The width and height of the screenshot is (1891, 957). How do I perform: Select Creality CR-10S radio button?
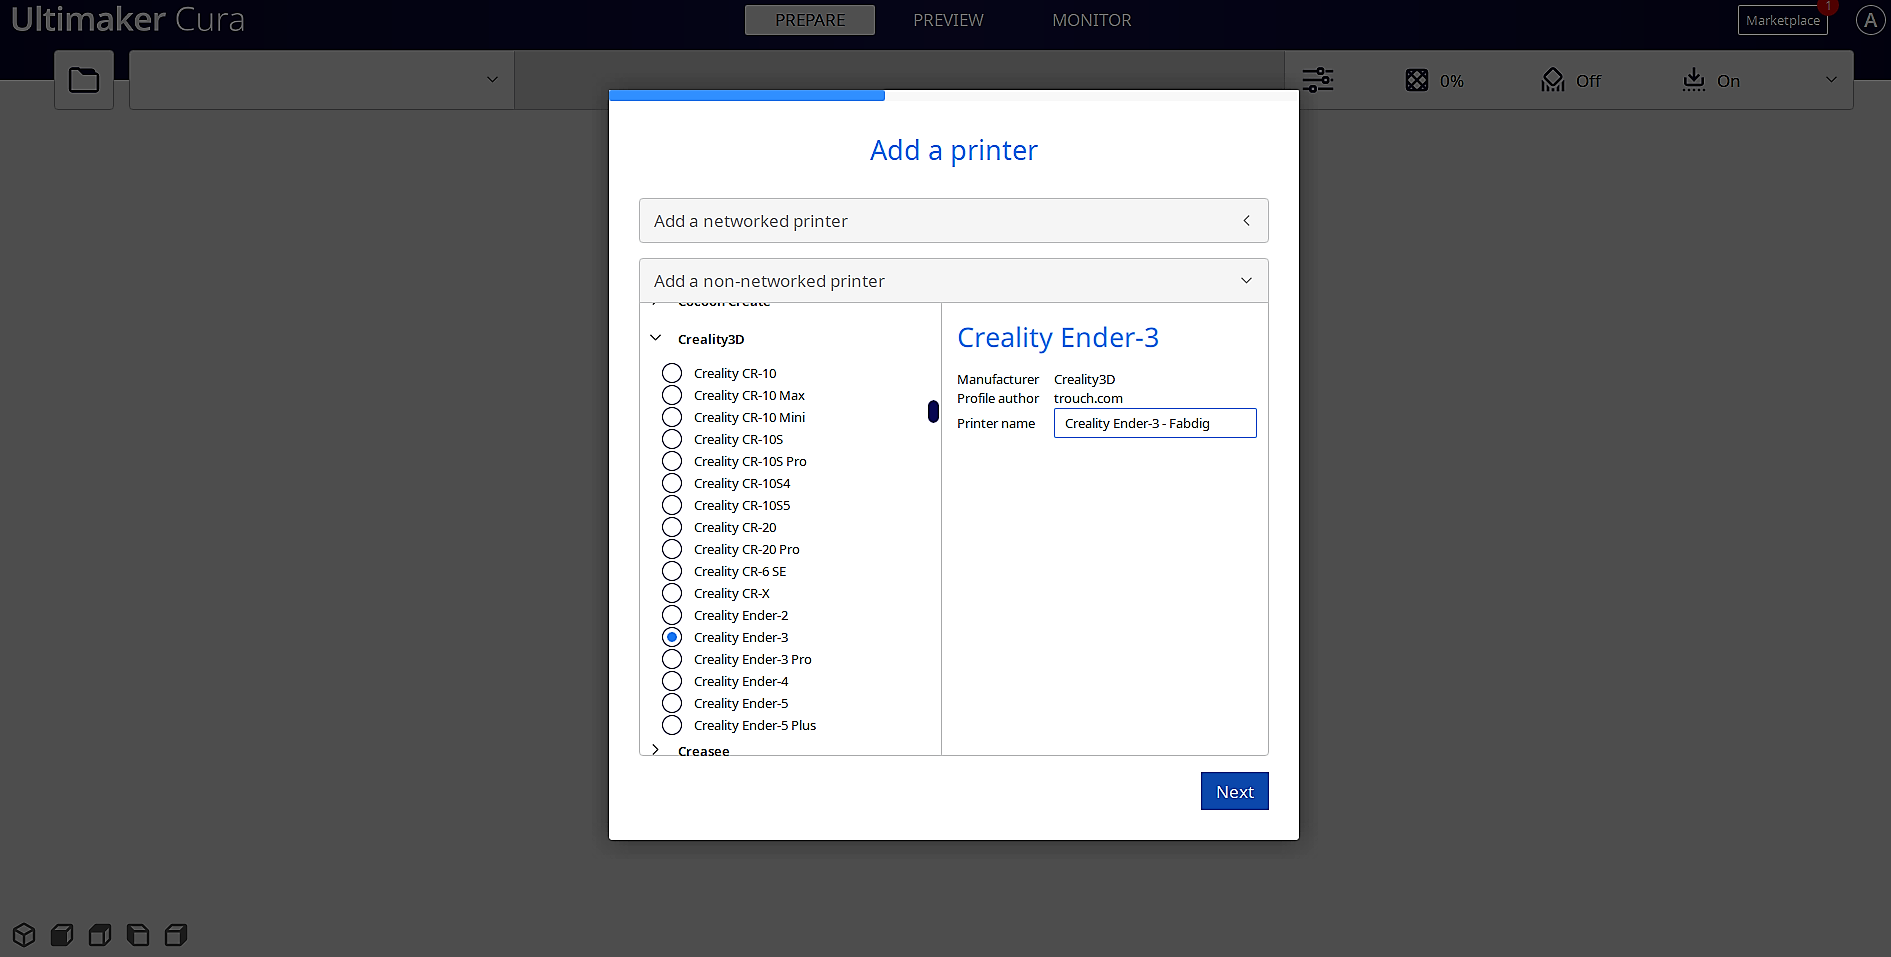point(672,439)
